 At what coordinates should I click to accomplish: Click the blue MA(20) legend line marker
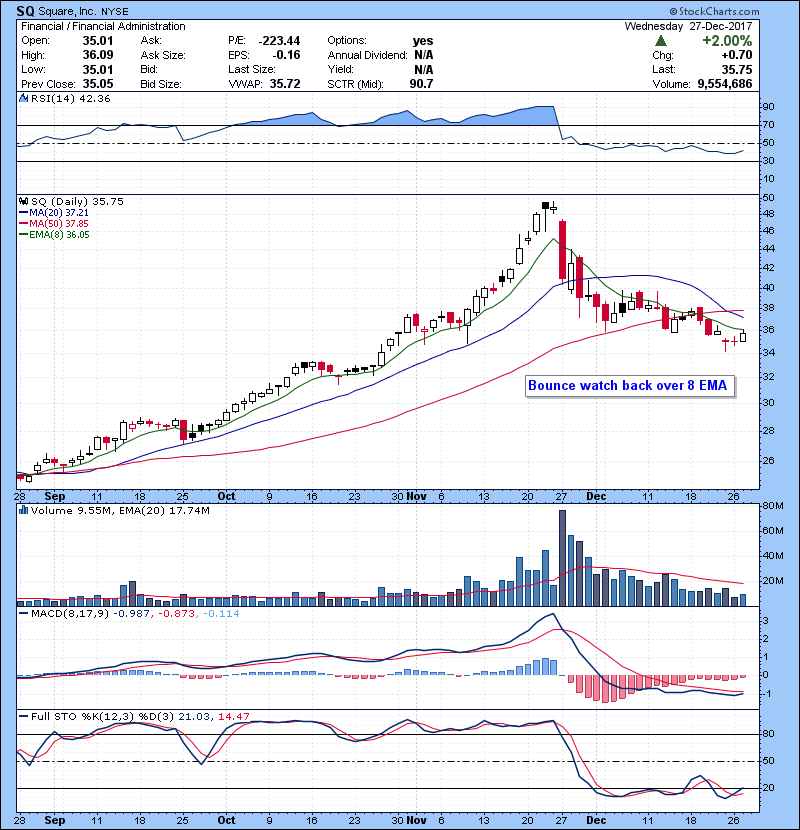[23, 213]
